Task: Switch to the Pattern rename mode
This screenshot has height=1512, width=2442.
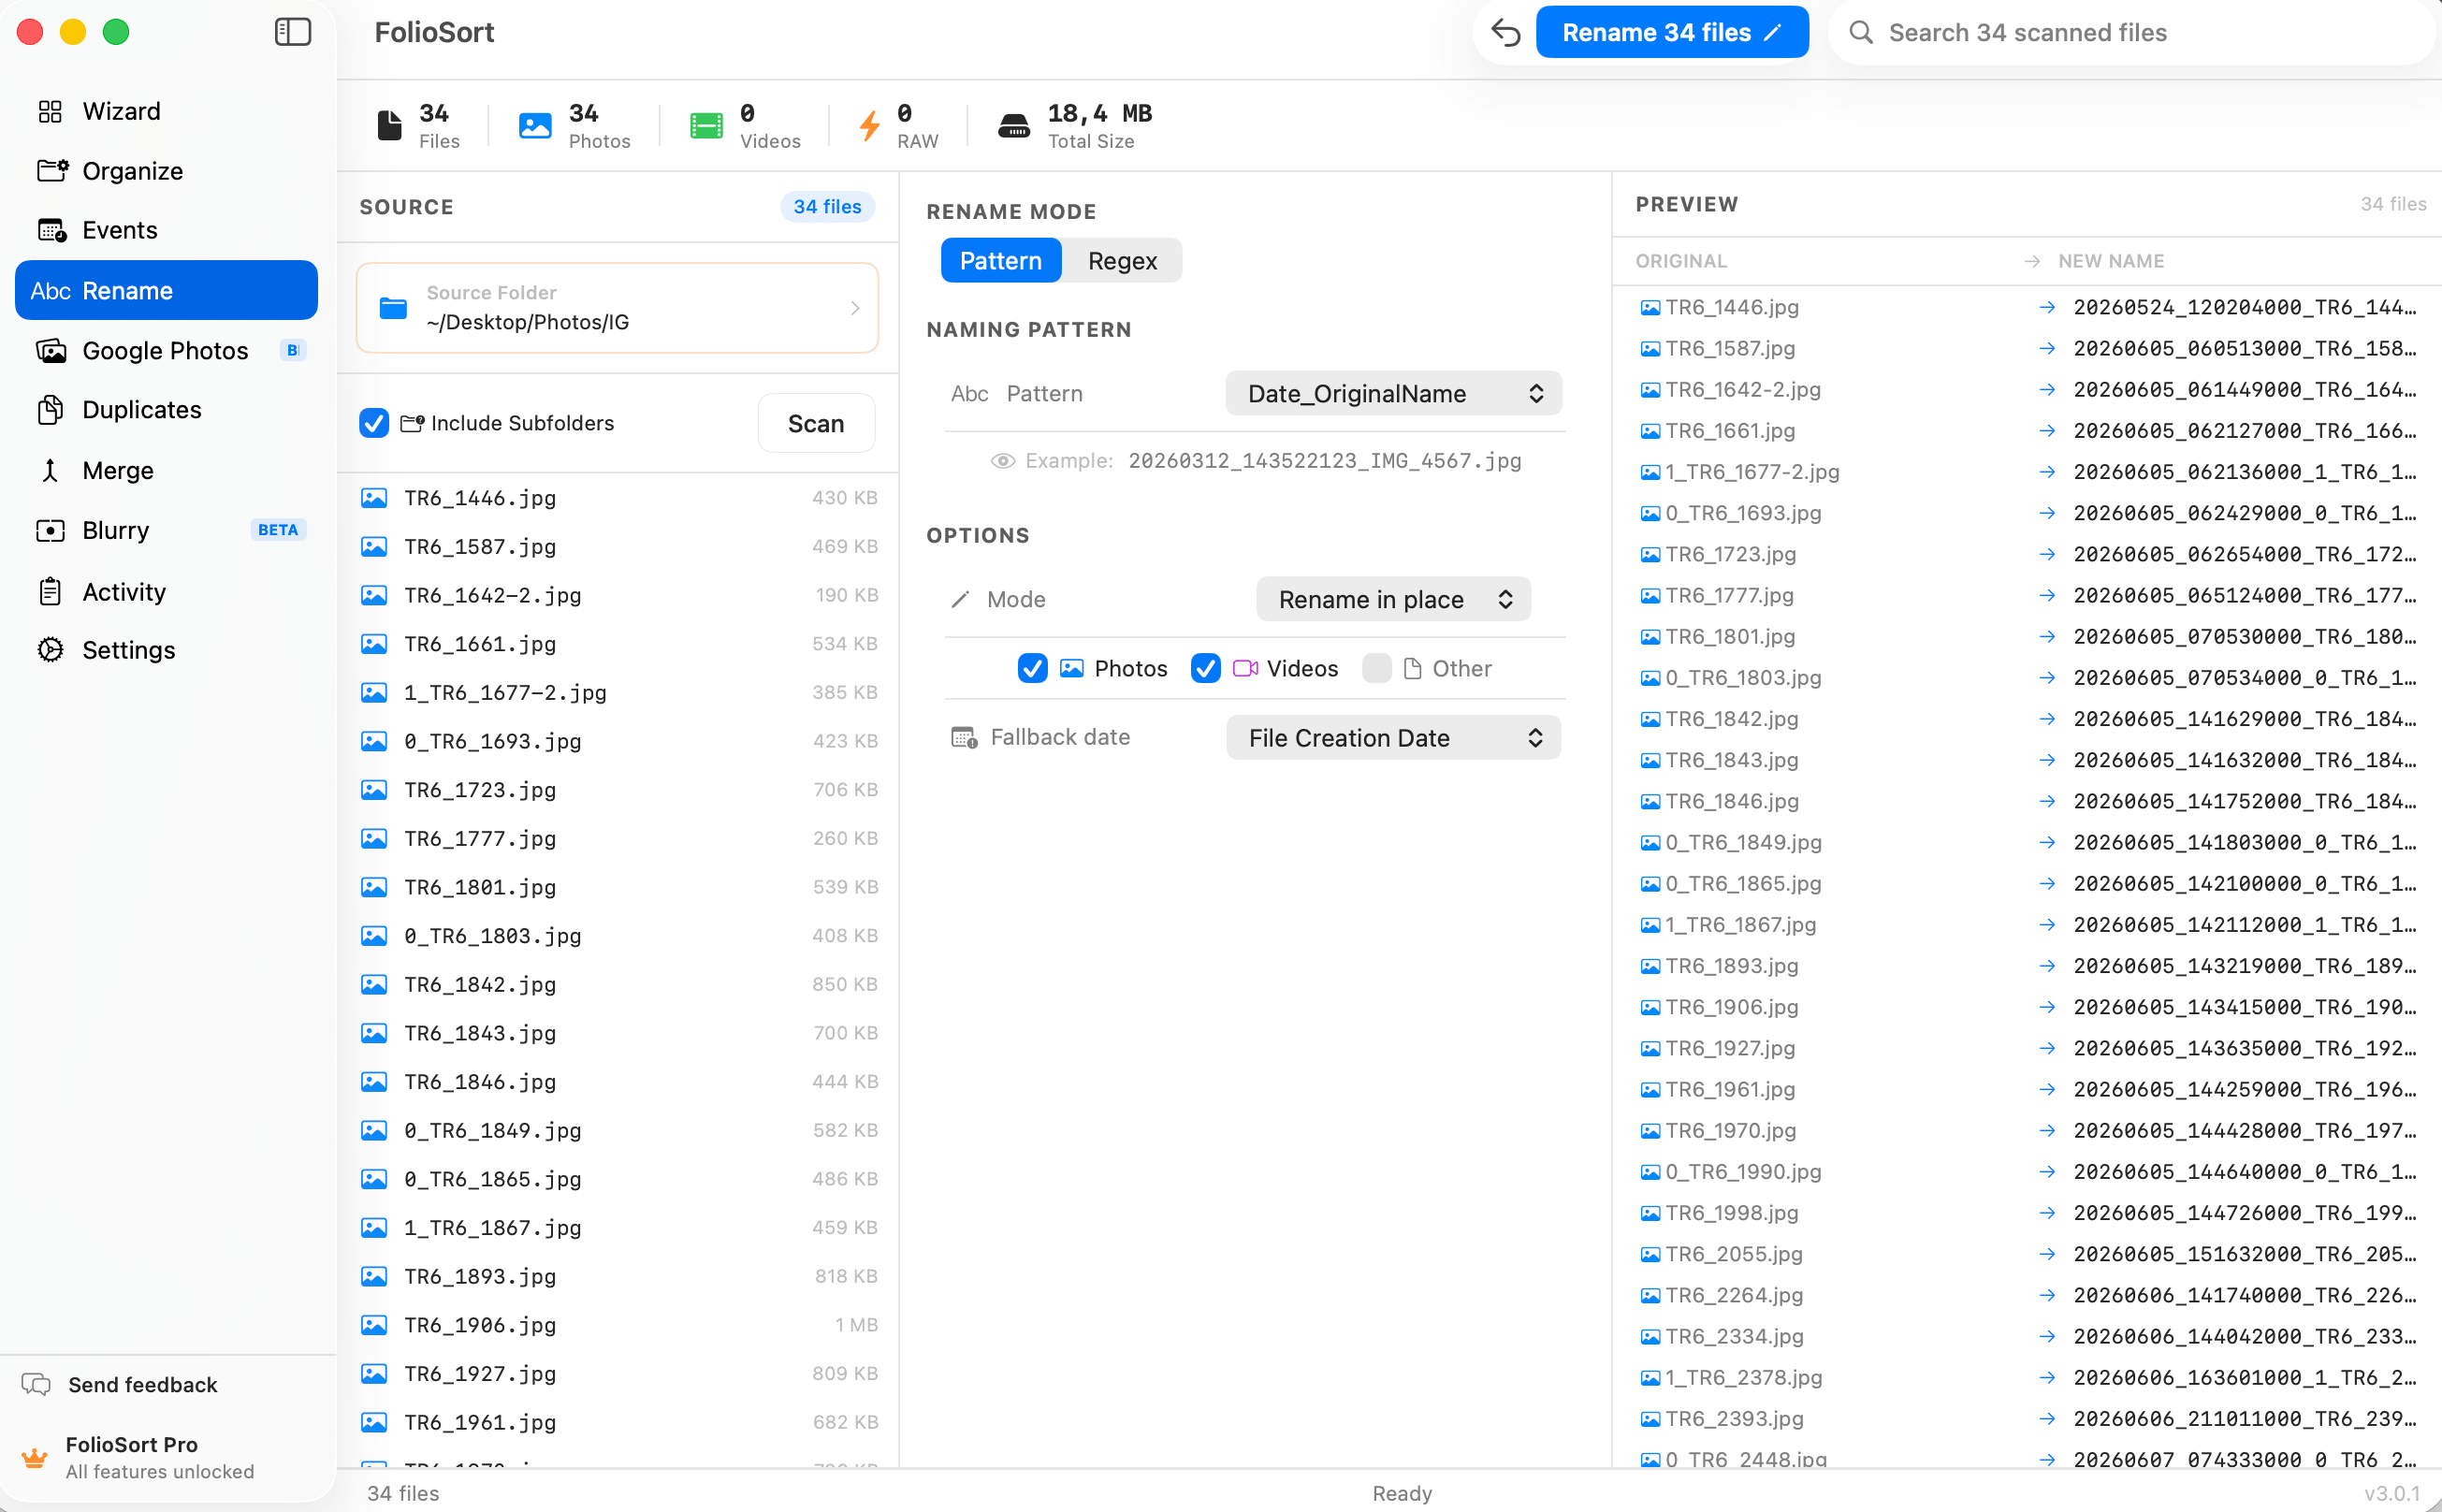Action: point(1000,260)
